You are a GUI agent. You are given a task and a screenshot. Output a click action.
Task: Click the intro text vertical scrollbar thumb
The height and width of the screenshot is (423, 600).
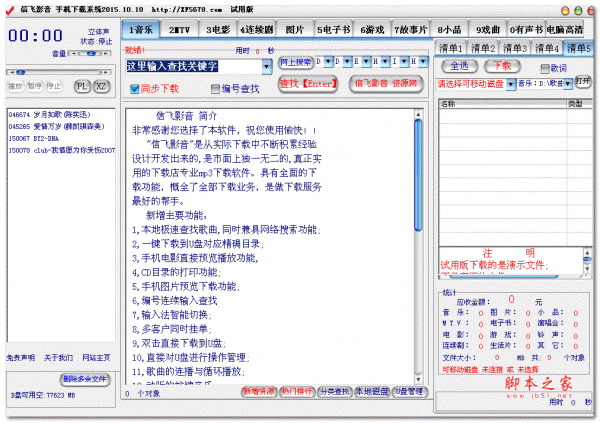click(x=418, y=175)
